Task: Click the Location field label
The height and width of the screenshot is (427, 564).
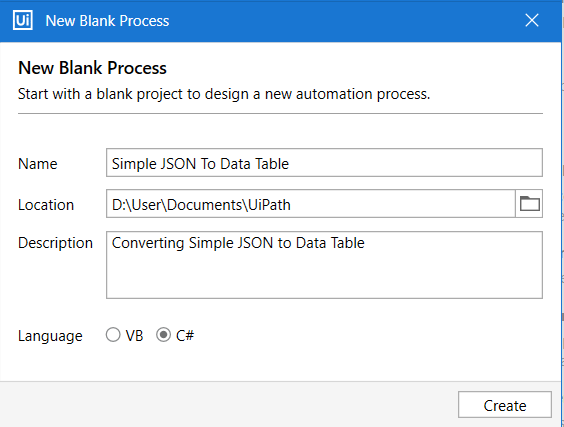Action: coord(46,205)
